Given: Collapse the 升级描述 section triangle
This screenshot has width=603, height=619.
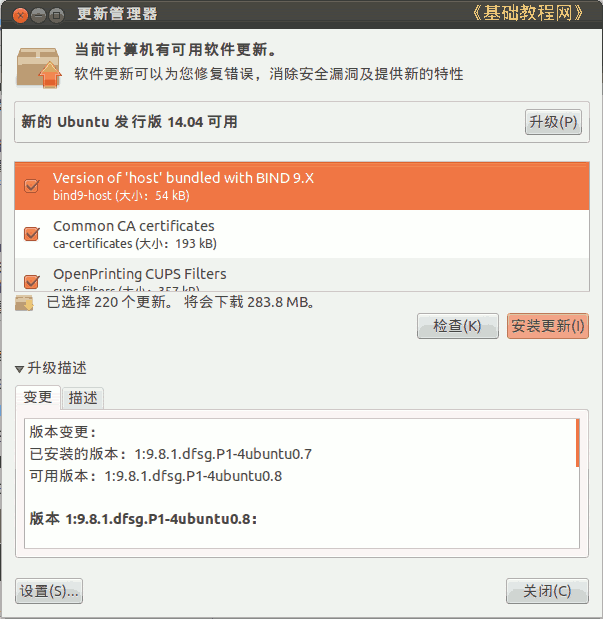Looking at the screenshot, I should pyautogui.click(x=19, y=369).
